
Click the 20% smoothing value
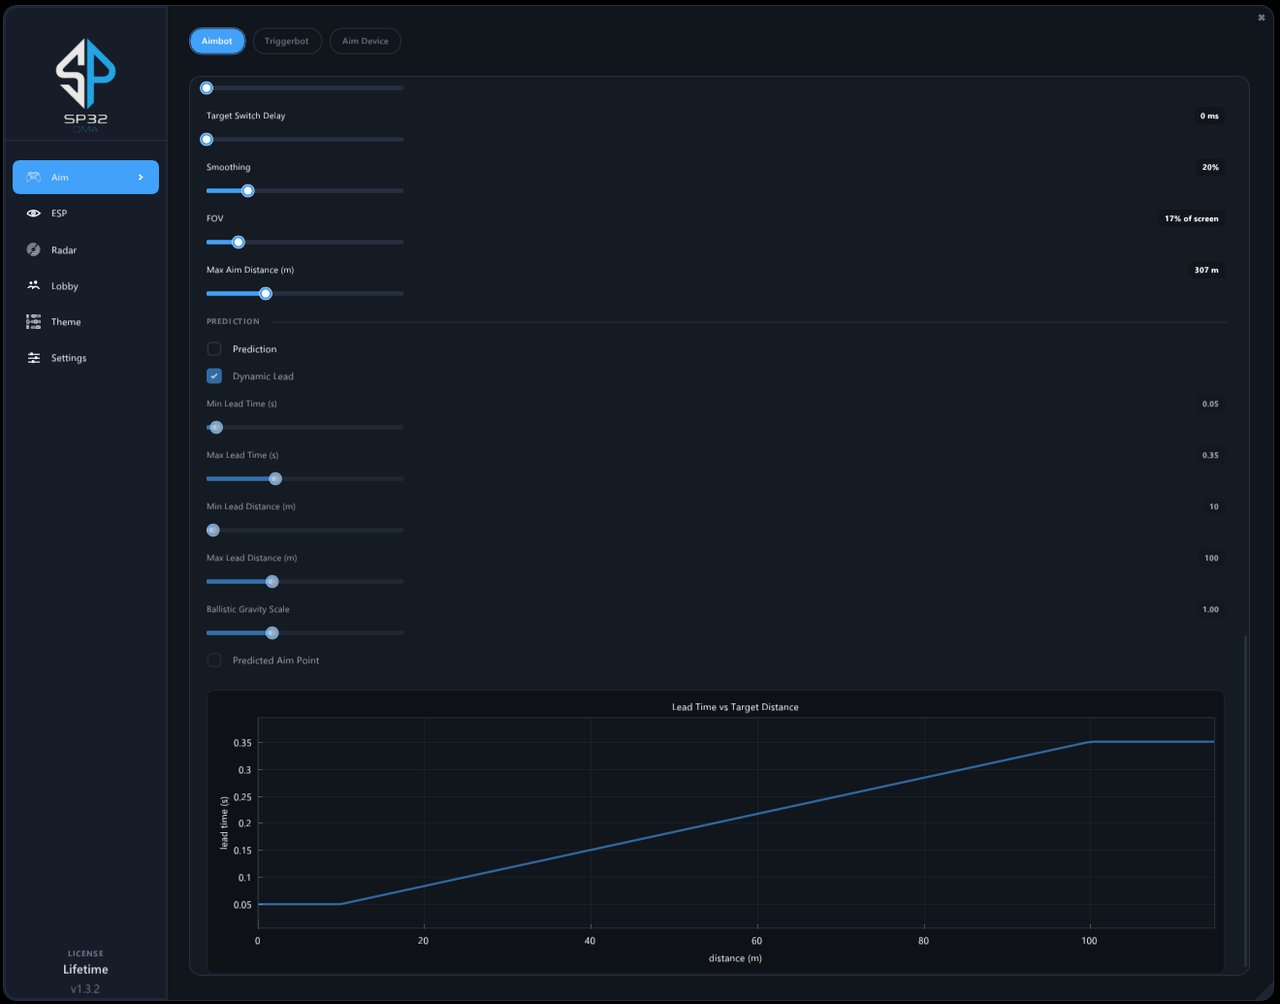point(1210,167)
